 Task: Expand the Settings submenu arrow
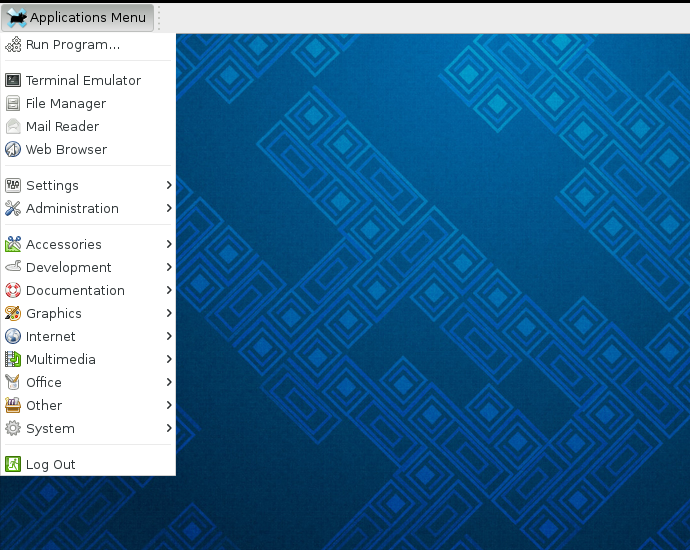click(169, 185)
